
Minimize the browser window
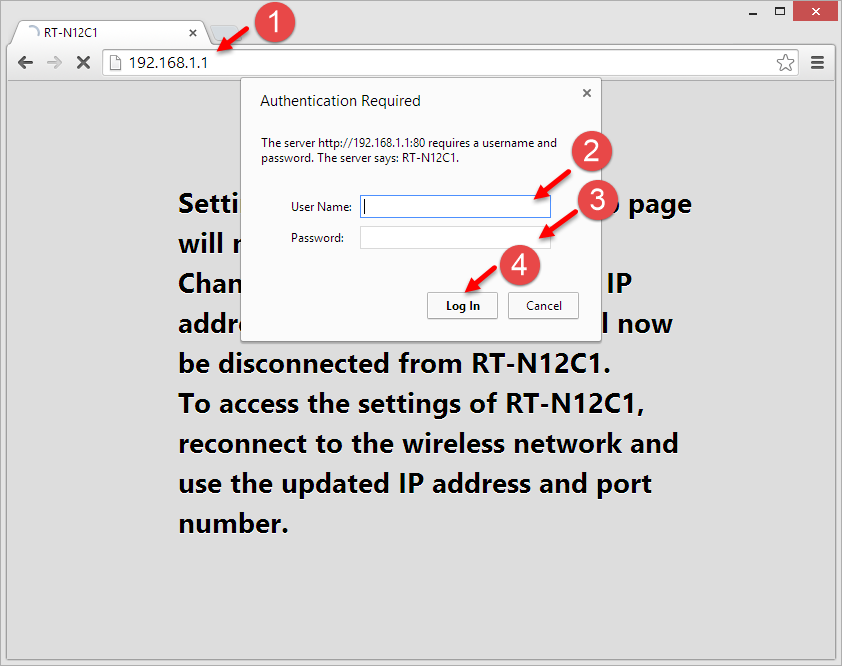click(753, 12)
